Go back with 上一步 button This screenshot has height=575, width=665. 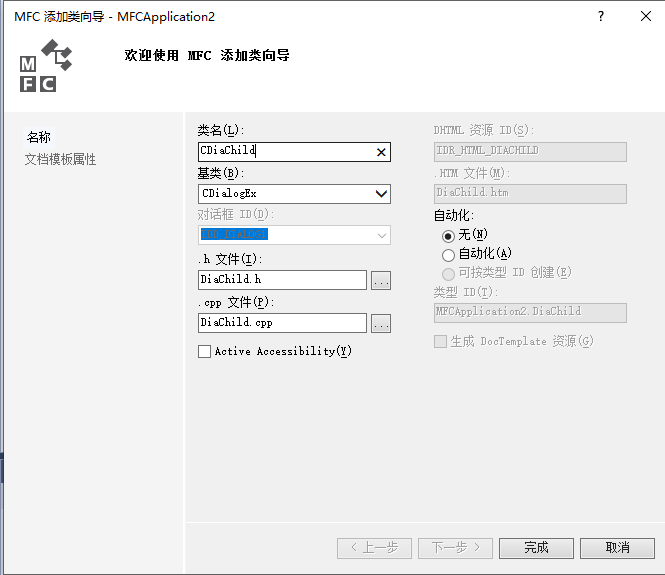tap(374, 548)
